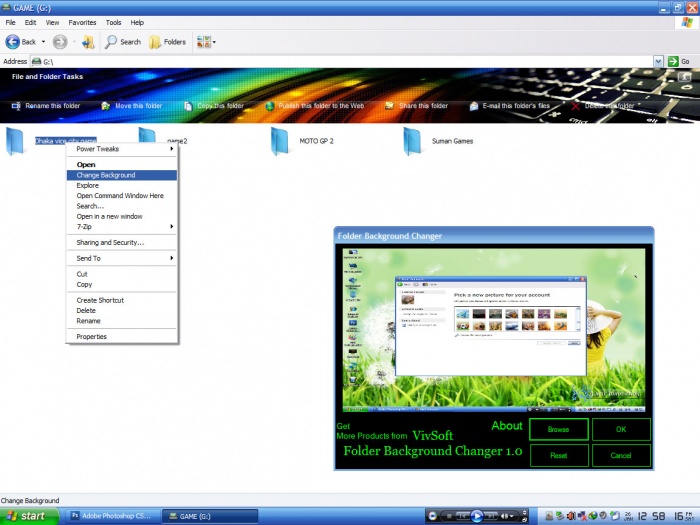Click Rename this folder task
The height and width of the screenshot is (525, 700).
pos(46,106)
